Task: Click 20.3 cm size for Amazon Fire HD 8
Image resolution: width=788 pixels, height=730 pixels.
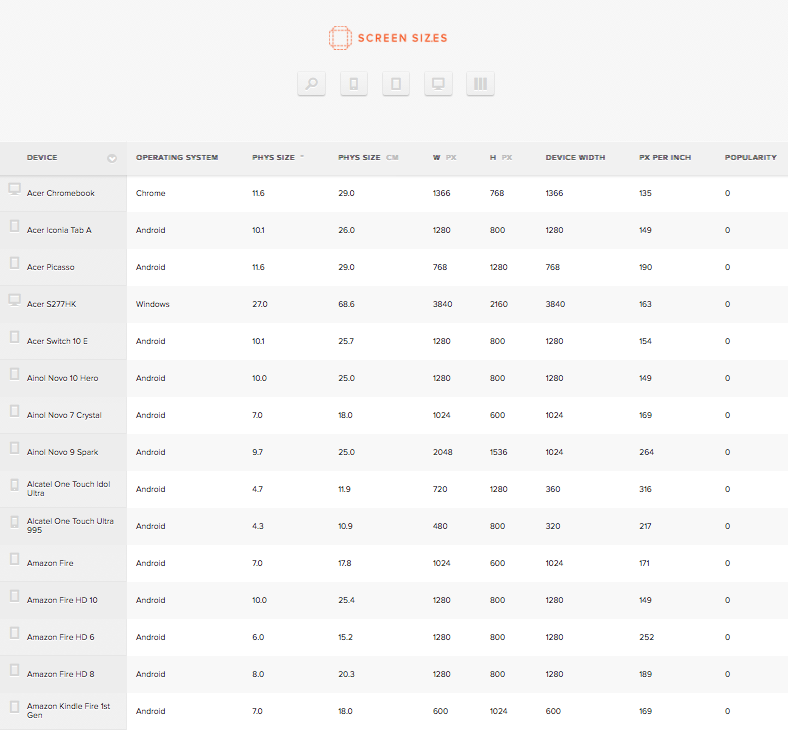Action: coord(346,674)
